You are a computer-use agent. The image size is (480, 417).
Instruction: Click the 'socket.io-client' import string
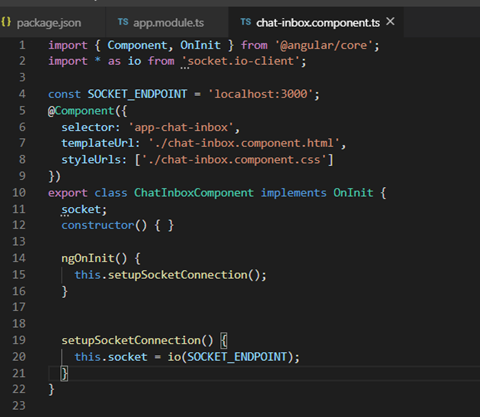click(x=241, y=61)
